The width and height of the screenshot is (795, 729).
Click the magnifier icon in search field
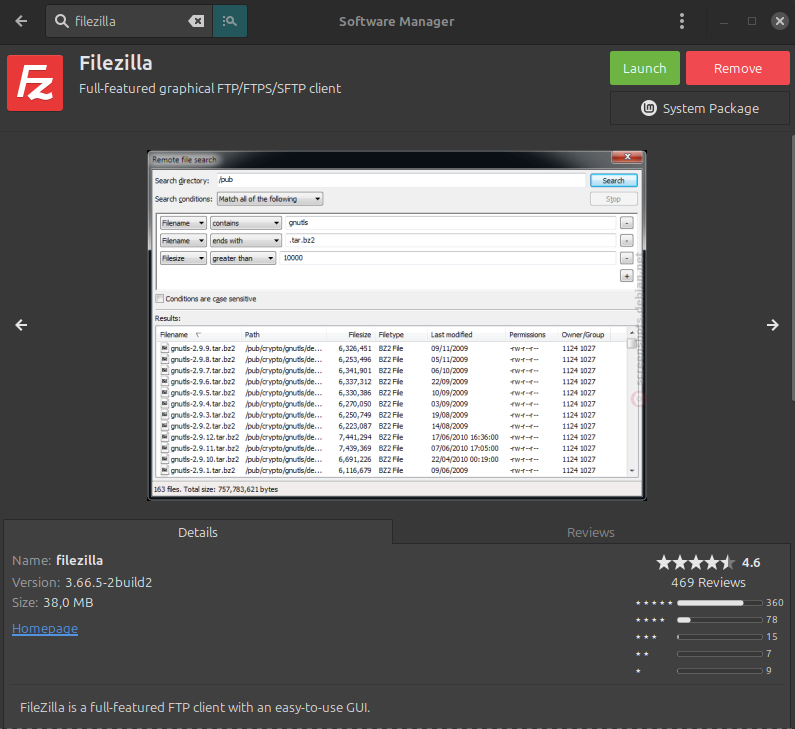[62, 21]
